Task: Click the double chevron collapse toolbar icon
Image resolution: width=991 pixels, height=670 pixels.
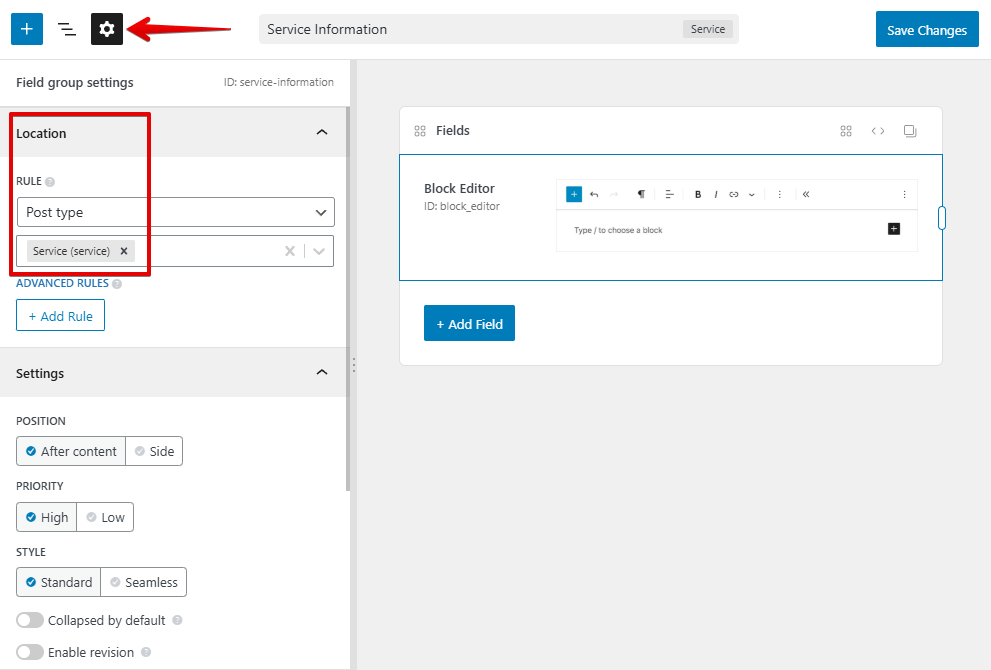Action: (x=806, y=194)
